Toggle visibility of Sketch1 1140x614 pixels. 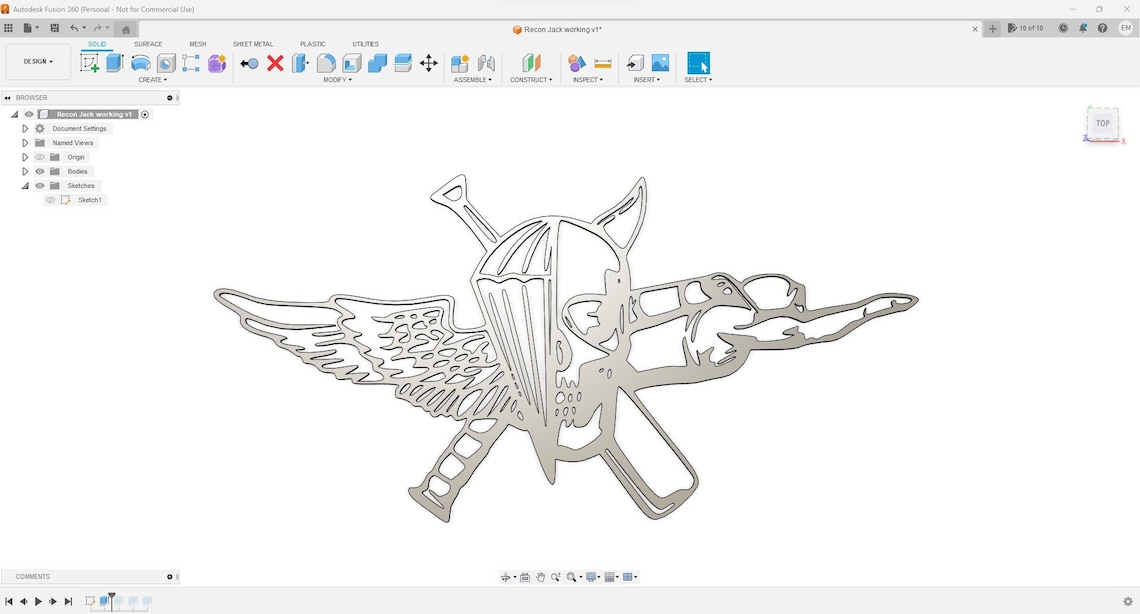click(x=50, y=200)
